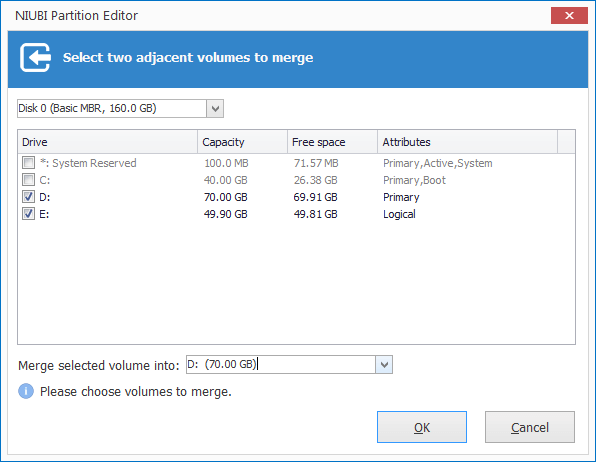Open the Disk 0 selection dropdown arrow
This screenshot has width=596, height=462.
tap(215, 109)
